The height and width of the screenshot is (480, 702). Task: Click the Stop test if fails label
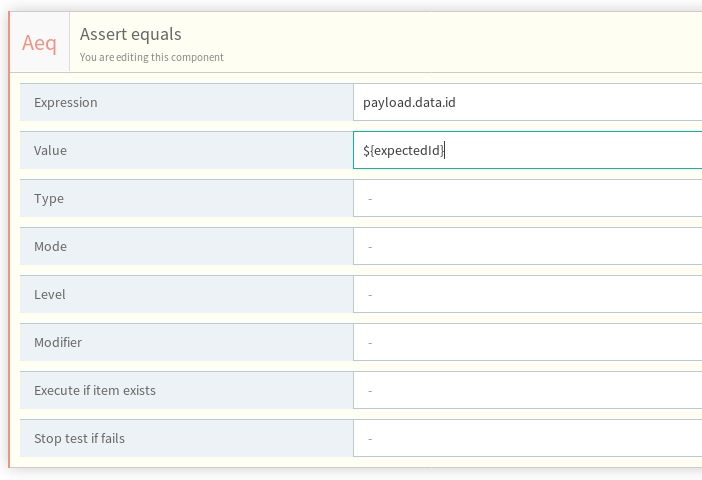pyautogui.click(x=79, y=438)
